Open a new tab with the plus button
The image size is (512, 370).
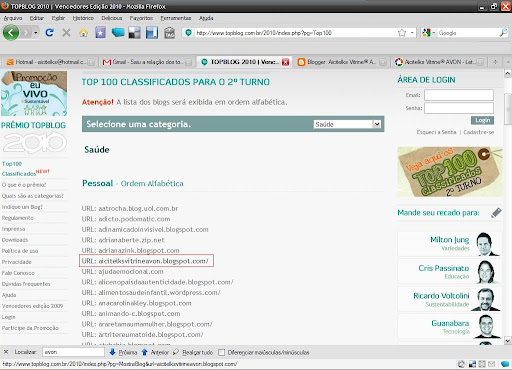pos(495,62)
